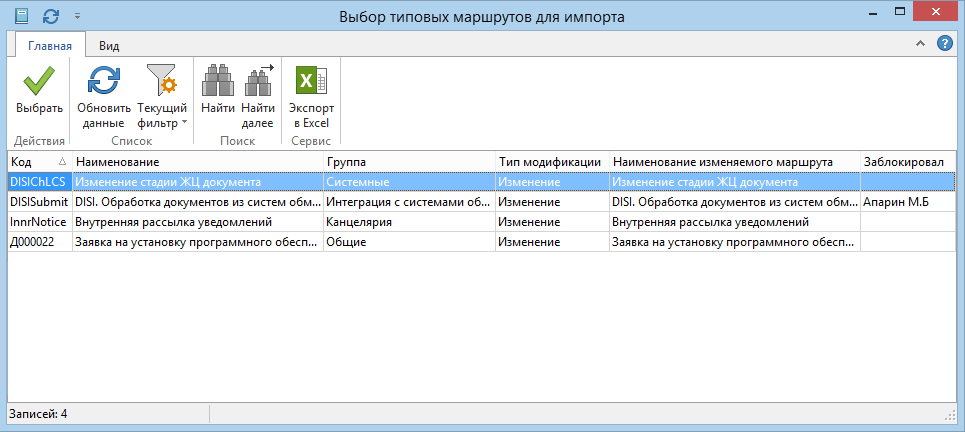
Task: Click the book icon in title bar
Action: point(22,16)
